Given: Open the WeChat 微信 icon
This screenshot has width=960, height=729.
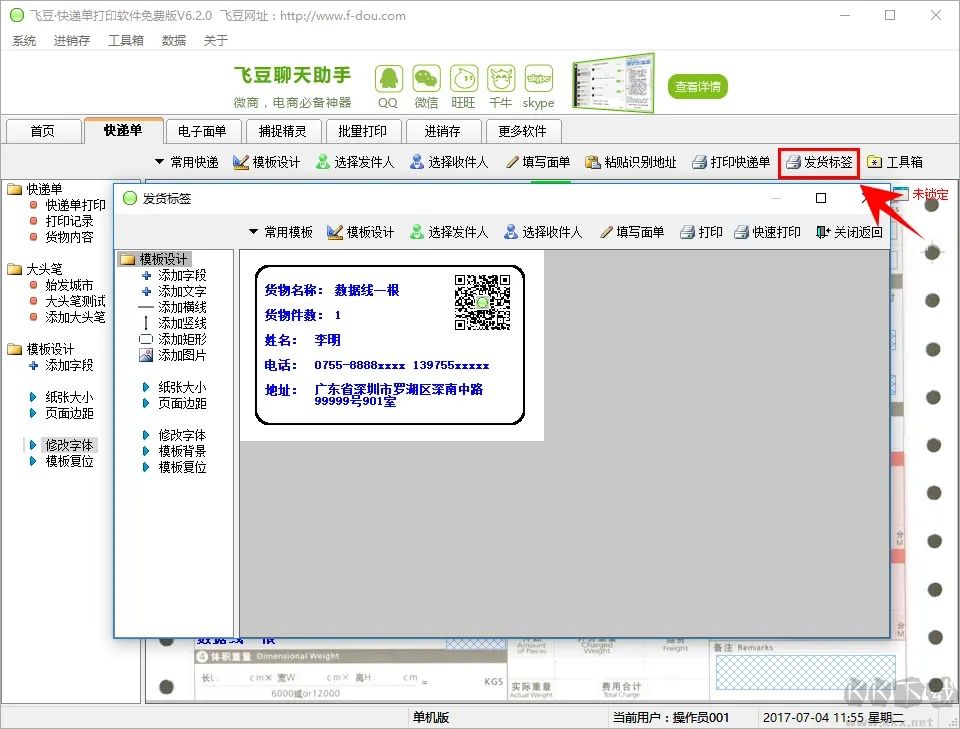Looking at the screenshot, I should [x=425, y=79].
